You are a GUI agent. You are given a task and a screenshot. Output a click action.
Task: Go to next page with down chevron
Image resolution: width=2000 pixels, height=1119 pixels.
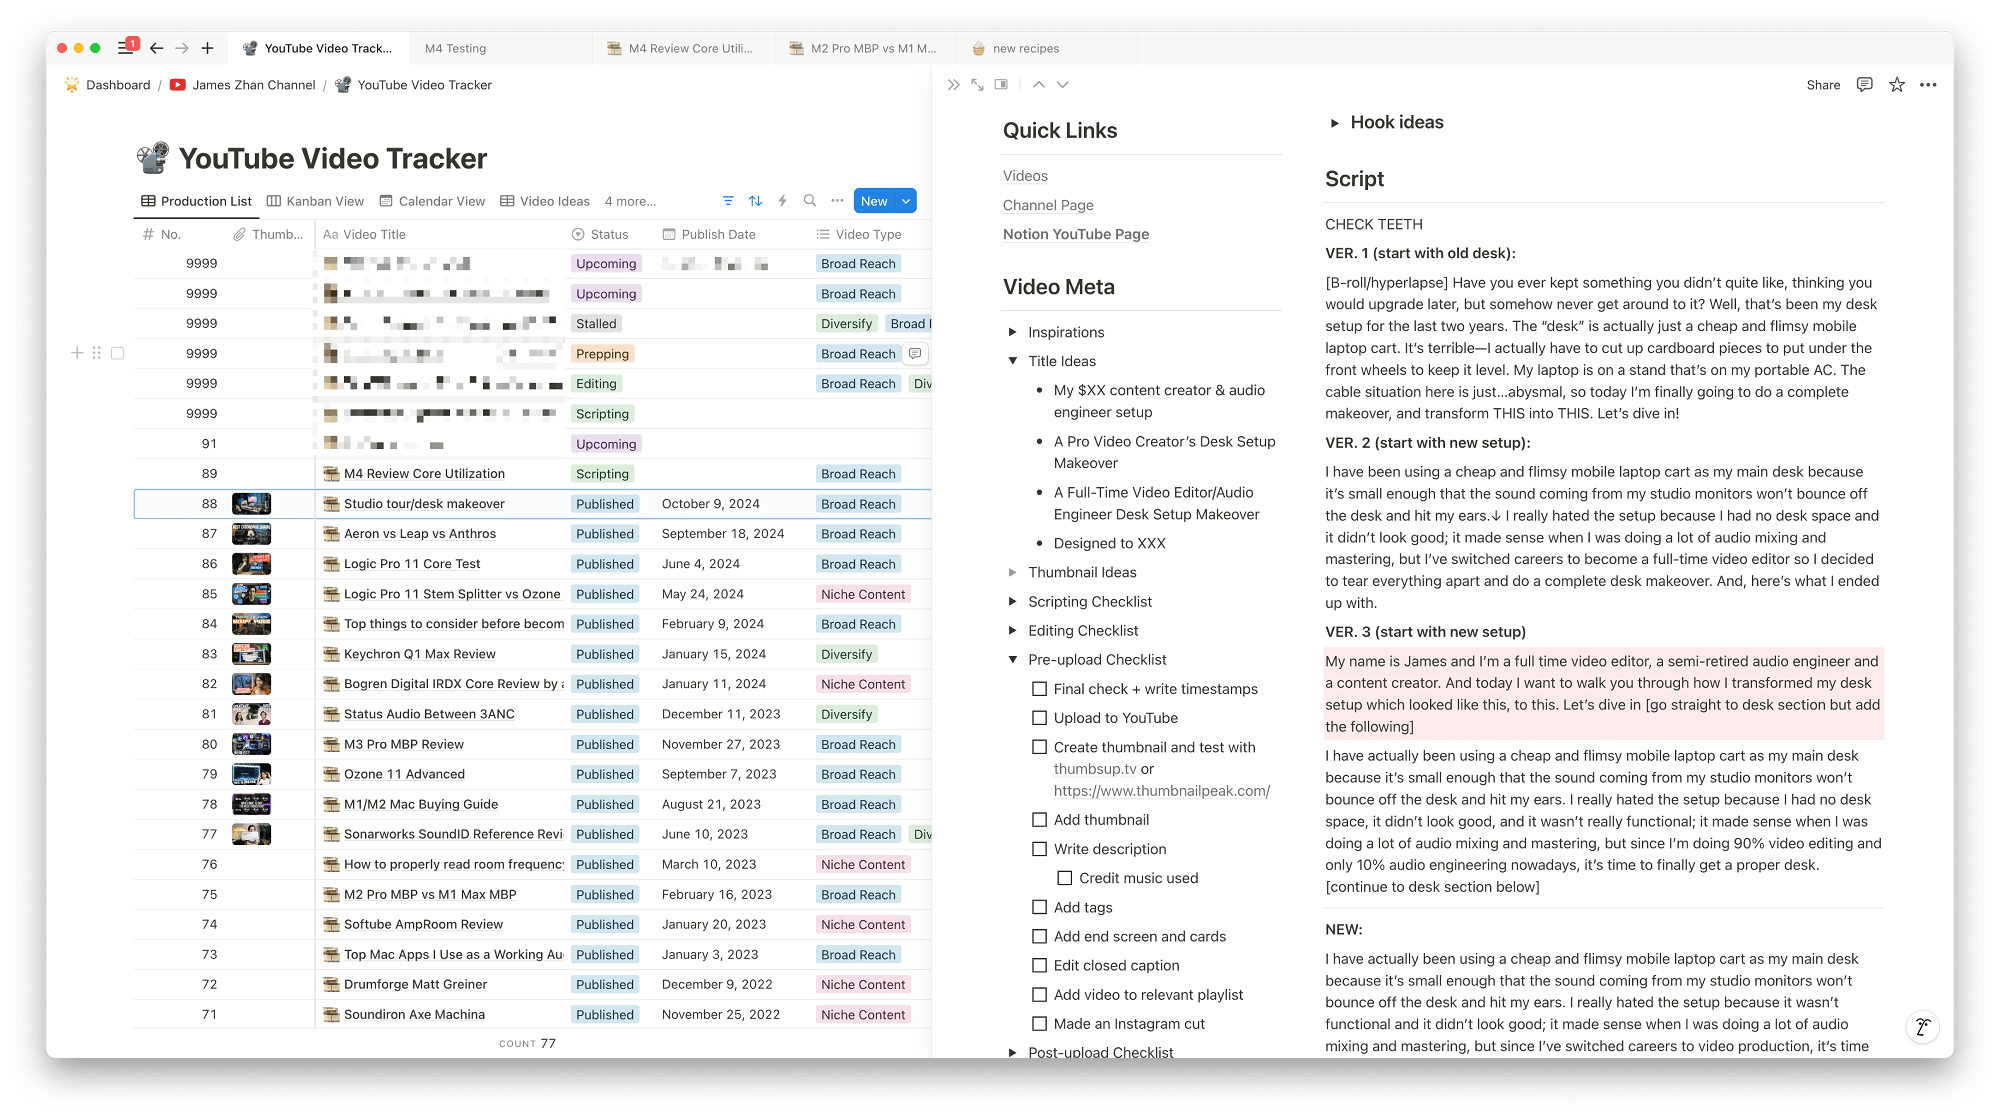[1063, 85]
